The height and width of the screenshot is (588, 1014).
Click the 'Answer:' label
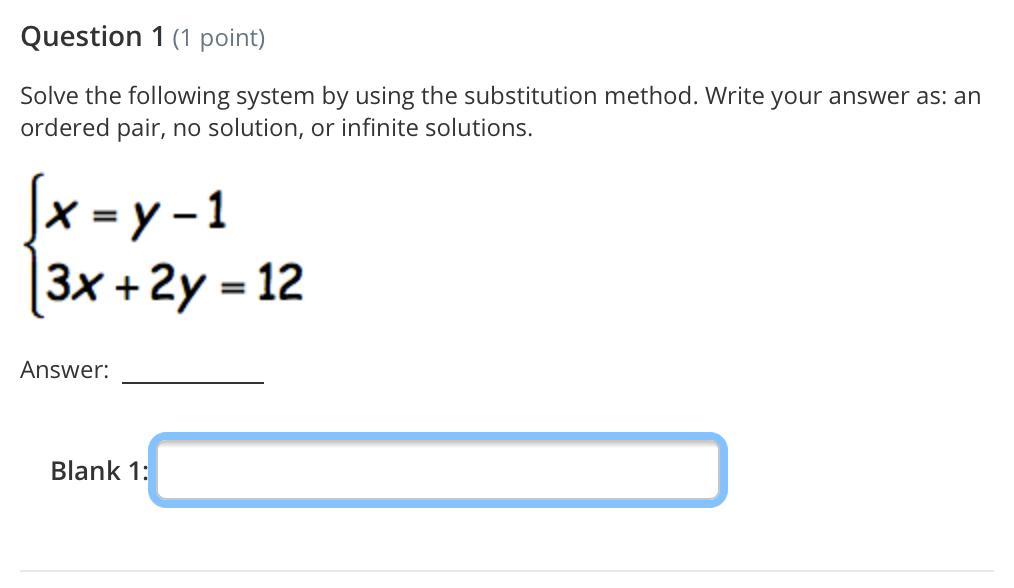tap(65, 370)
